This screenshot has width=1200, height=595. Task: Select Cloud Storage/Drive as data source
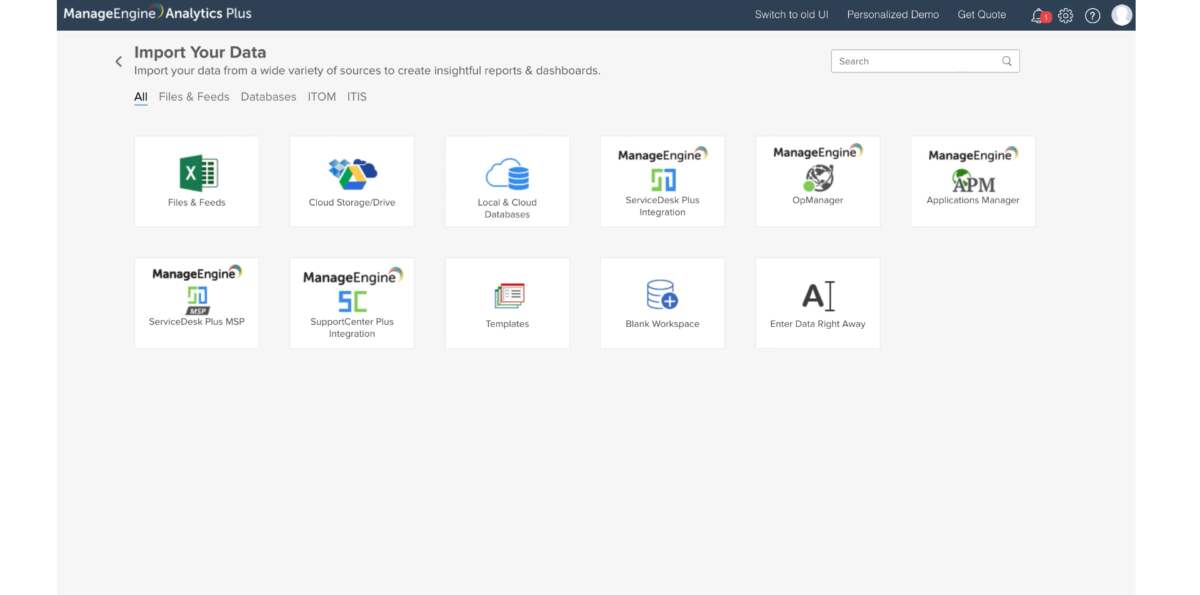[x=352, y=180]
